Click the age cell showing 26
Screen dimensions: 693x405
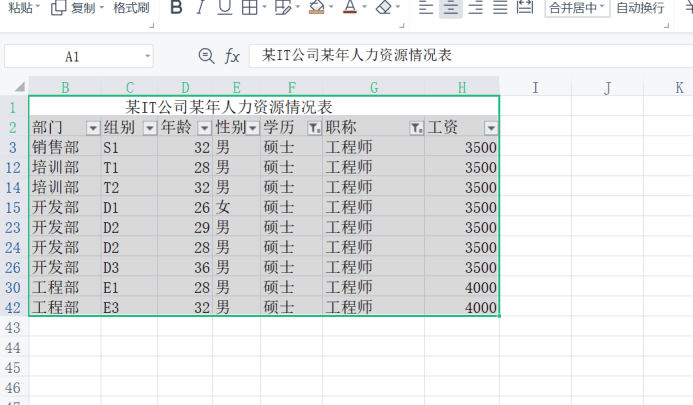(185, 207)
